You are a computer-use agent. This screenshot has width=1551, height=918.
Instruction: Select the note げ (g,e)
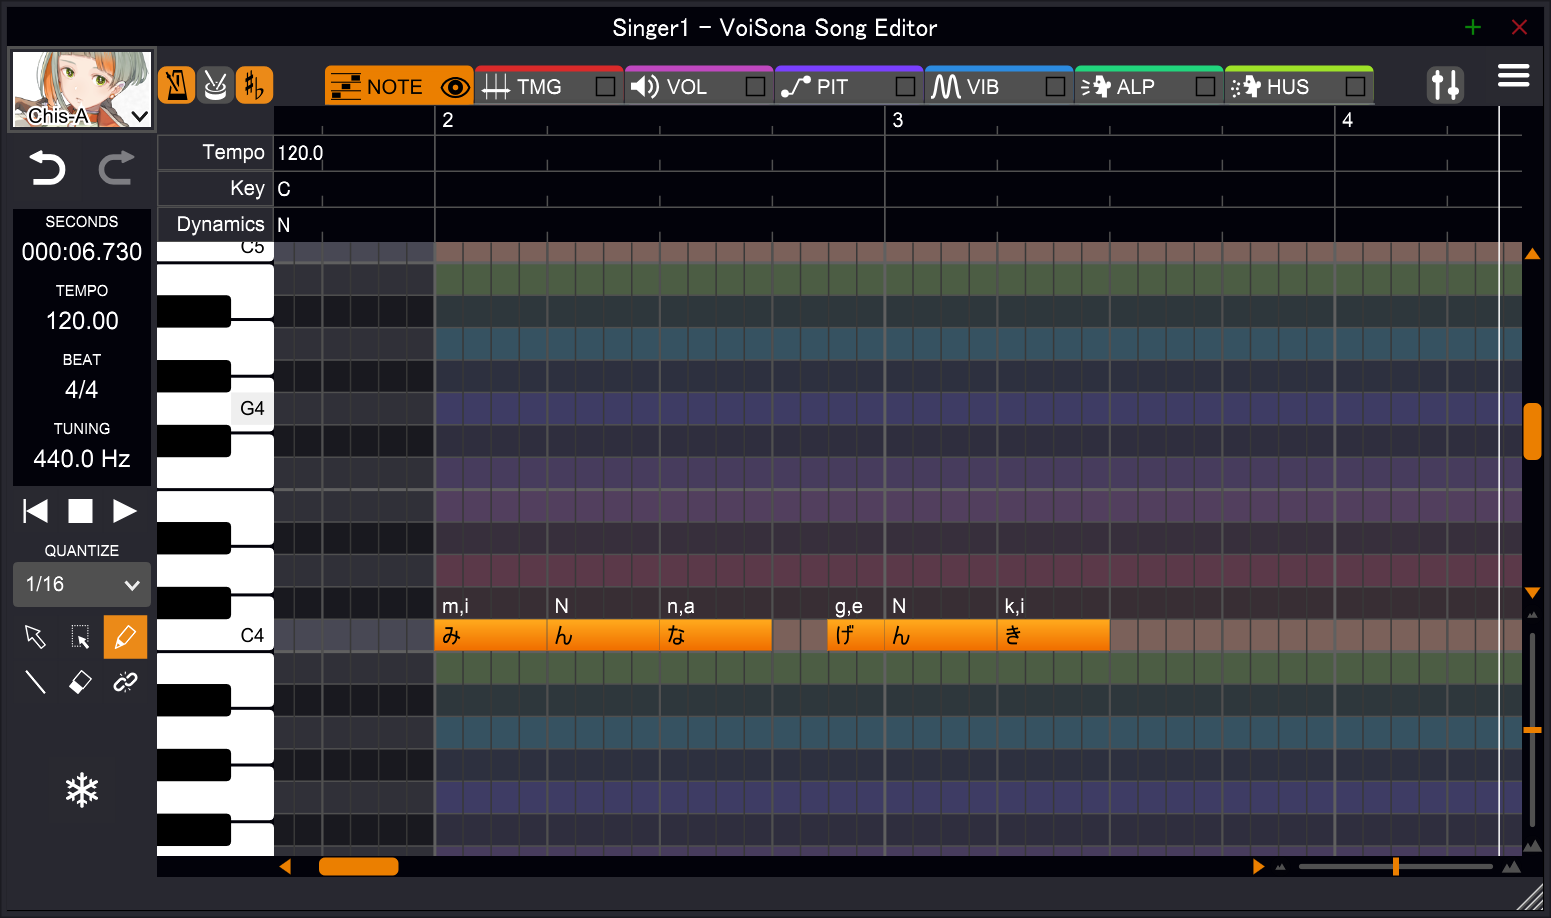[x=856, y=636]
